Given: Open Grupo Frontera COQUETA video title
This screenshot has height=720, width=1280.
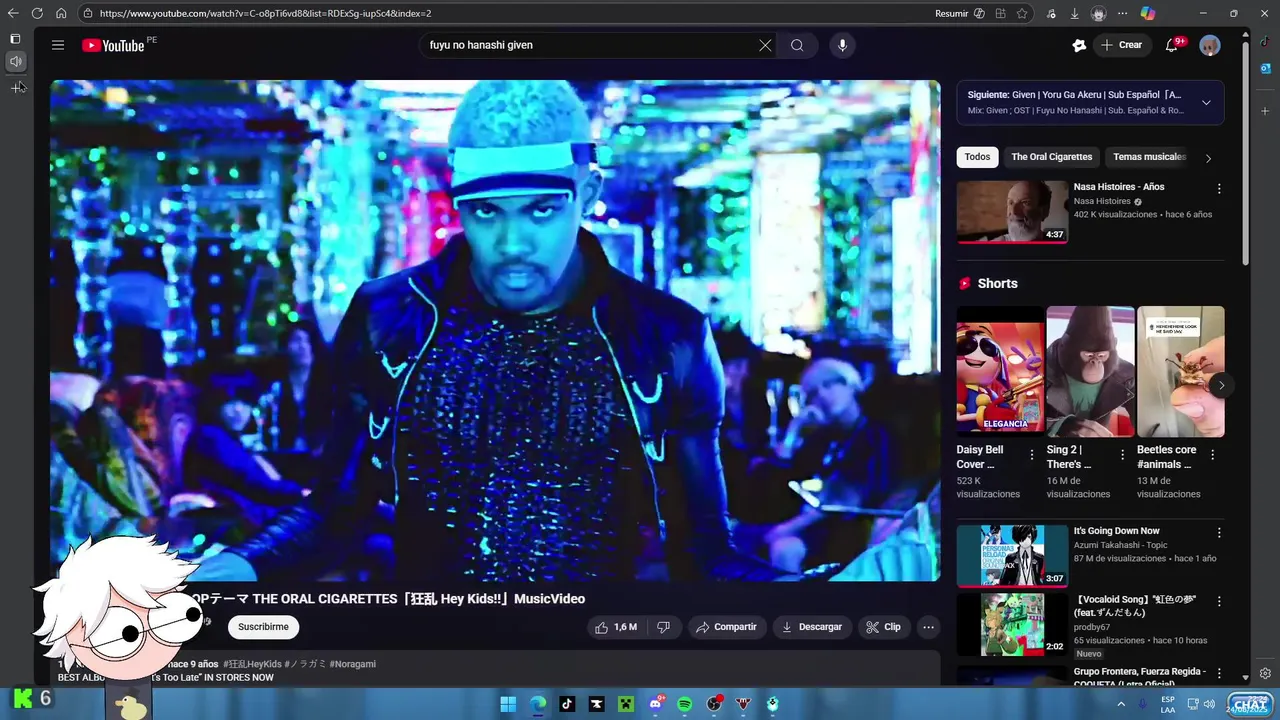Looking at the screenshot, I should [1140, 676].
